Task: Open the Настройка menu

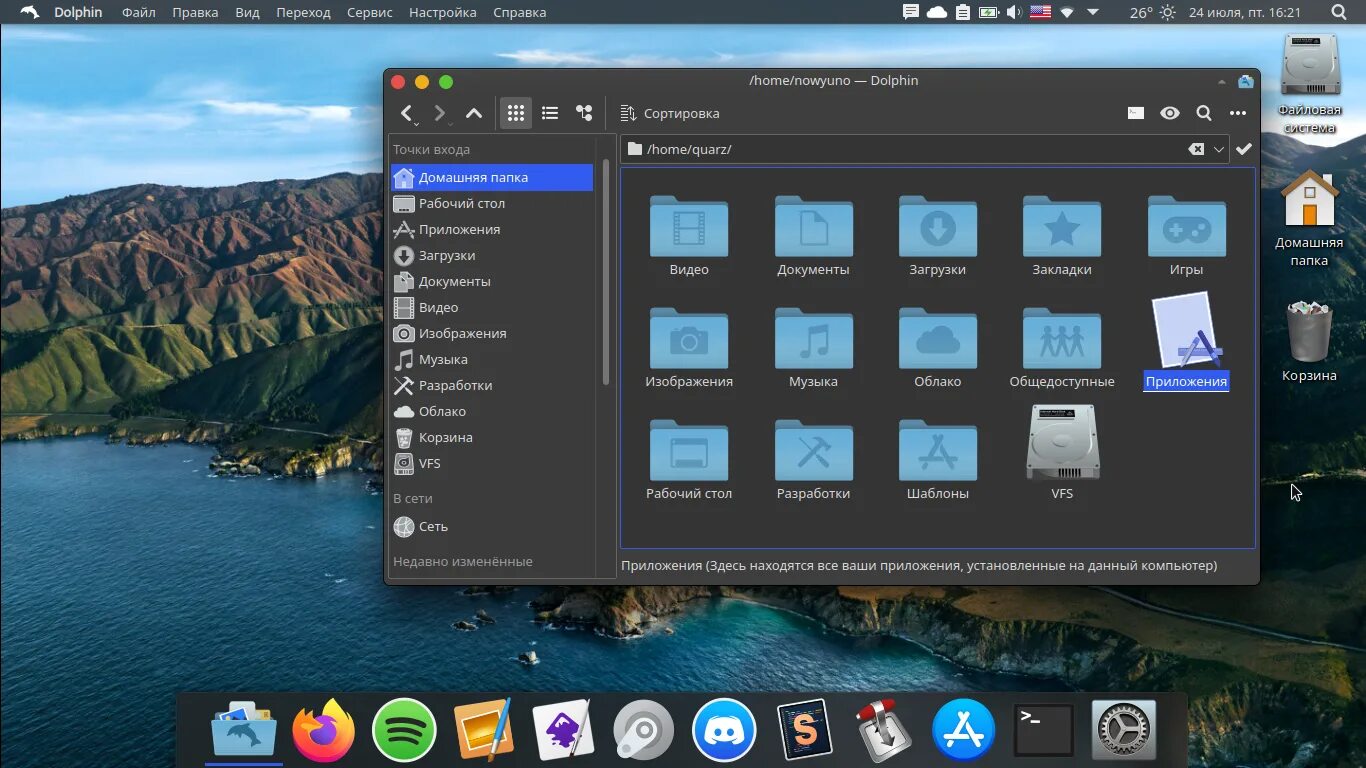Action: pos(443,12)
